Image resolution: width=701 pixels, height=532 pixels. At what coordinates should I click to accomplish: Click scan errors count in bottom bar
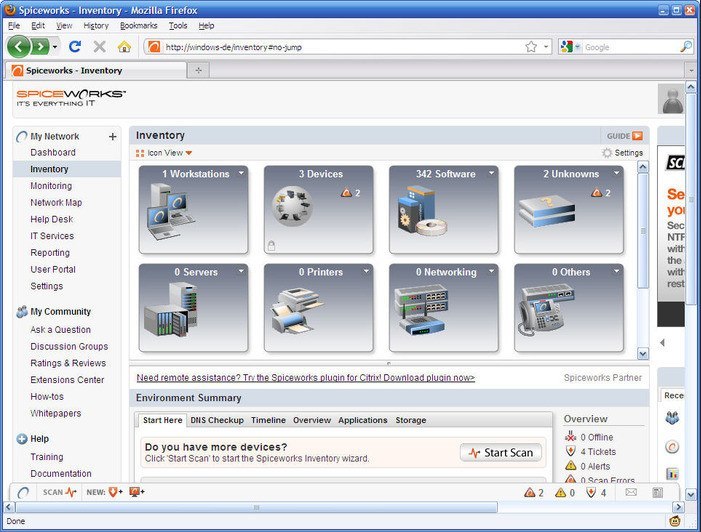pyautogui.click(x=534, y=493)
